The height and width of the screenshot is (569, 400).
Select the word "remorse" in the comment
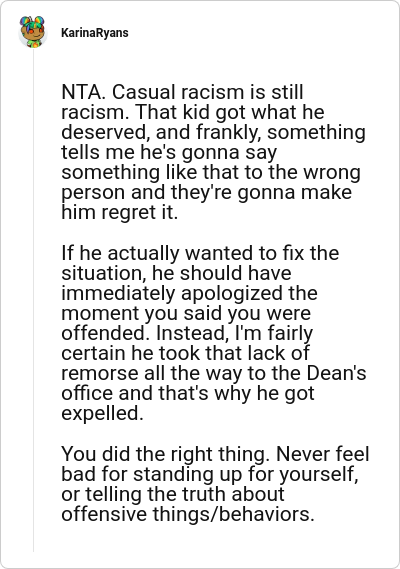tap(100, 374)
